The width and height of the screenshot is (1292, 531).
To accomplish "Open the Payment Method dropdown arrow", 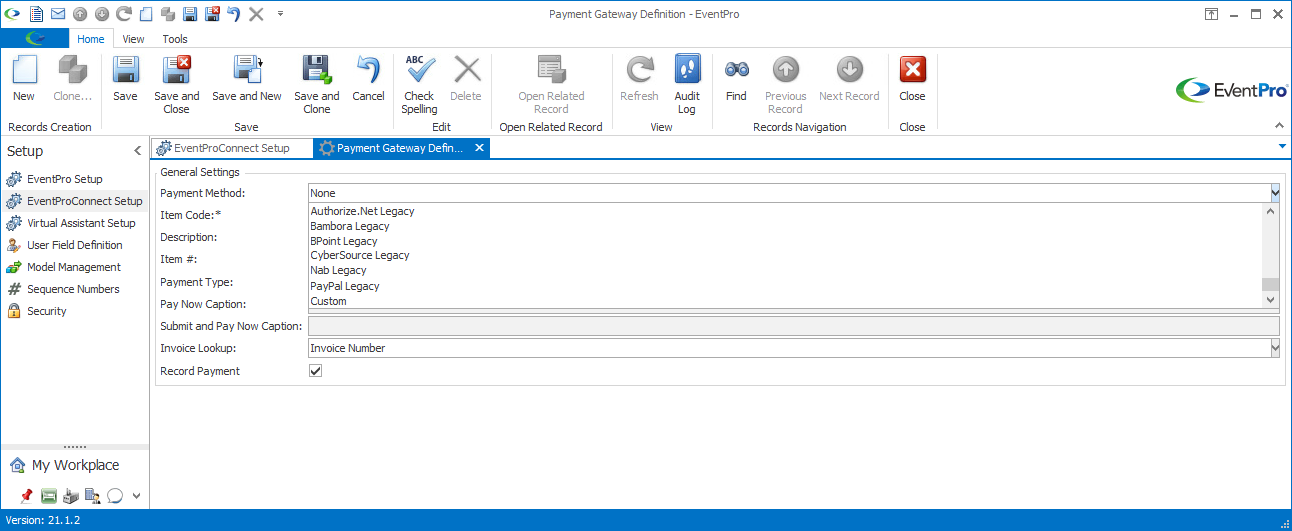I will (1275, 193).
